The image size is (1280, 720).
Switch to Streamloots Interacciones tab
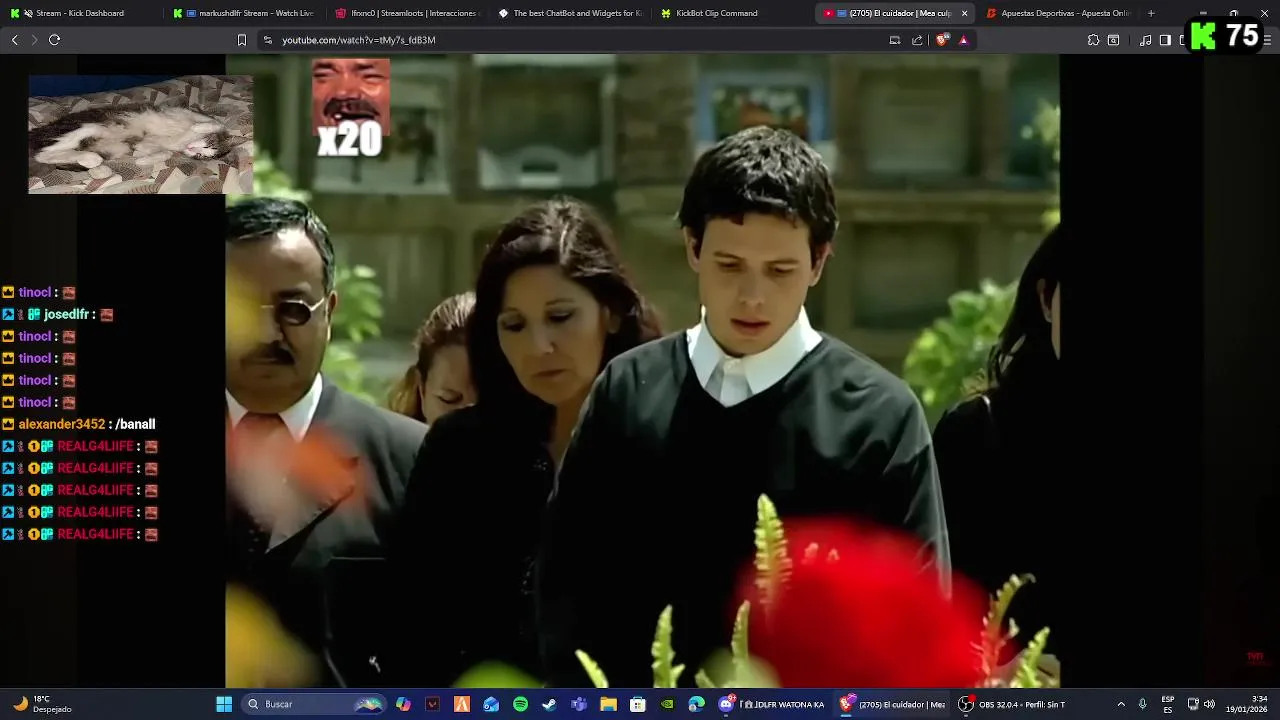coord(408,13)
